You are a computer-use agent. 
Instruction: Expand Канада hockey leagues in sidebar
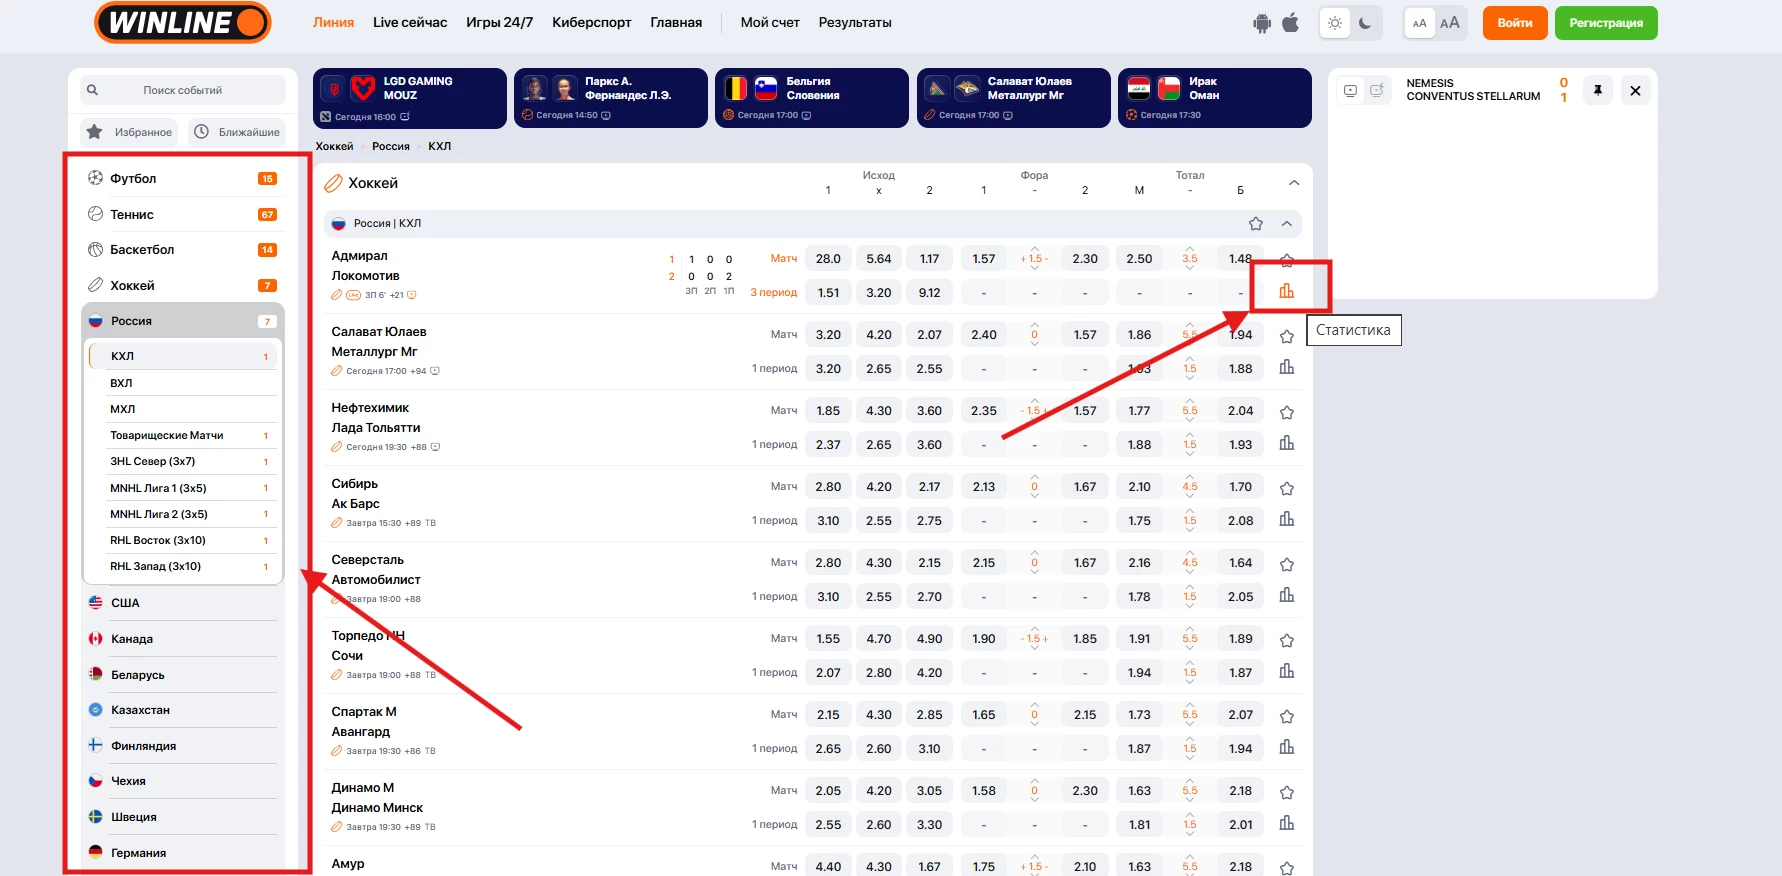183,639
